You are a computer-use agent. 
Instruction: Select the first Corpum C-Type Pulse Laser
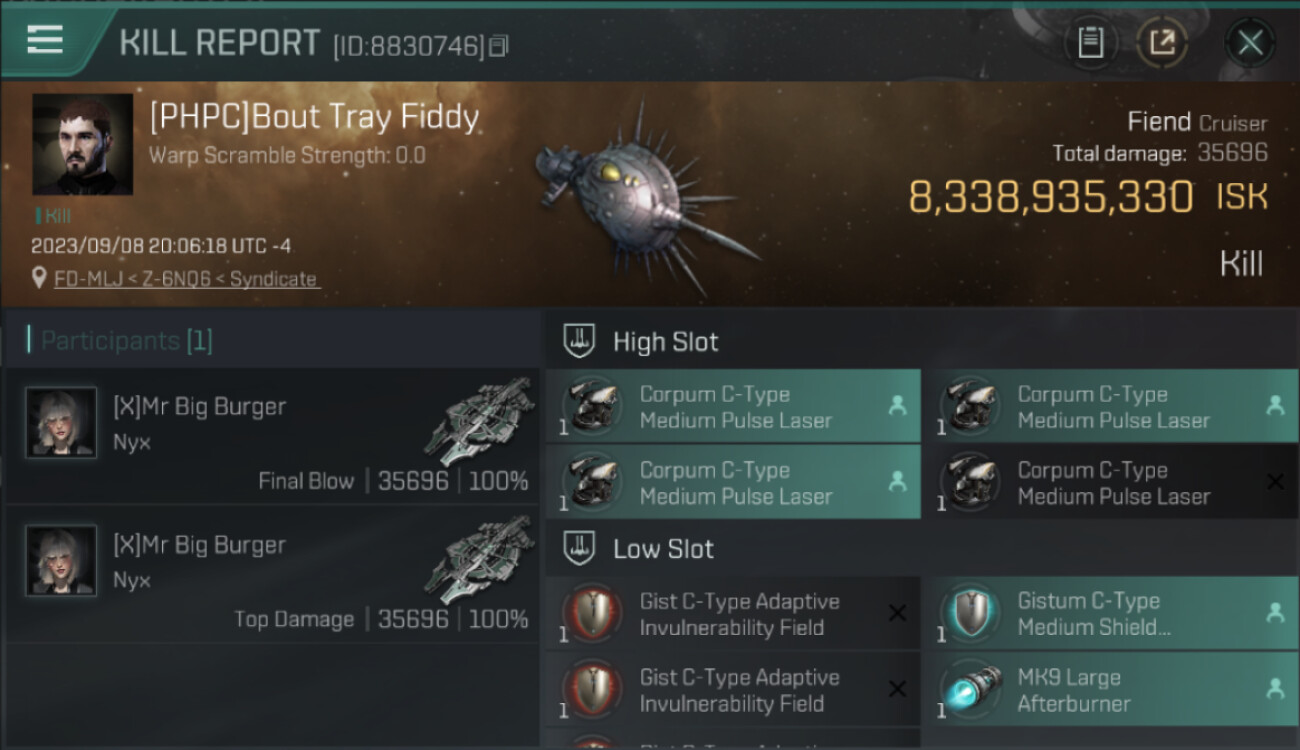(734, 407)
